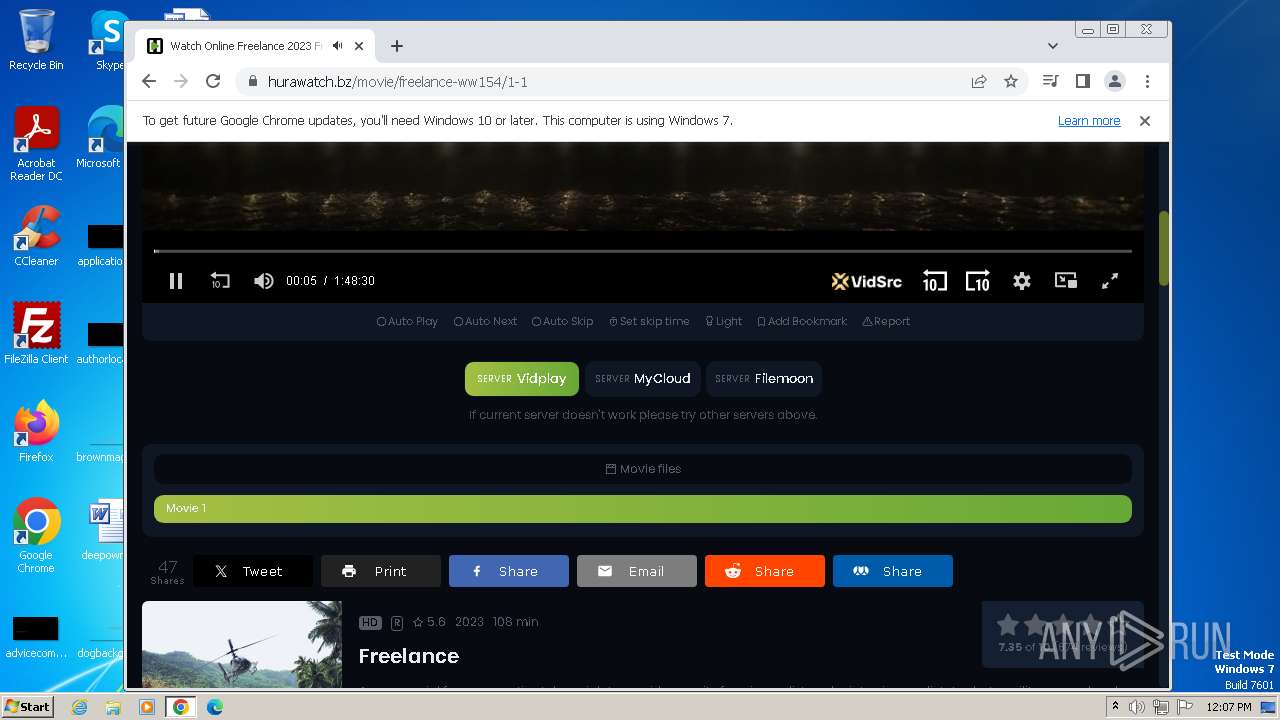Open system volume tray icon

coord(1137,707)
